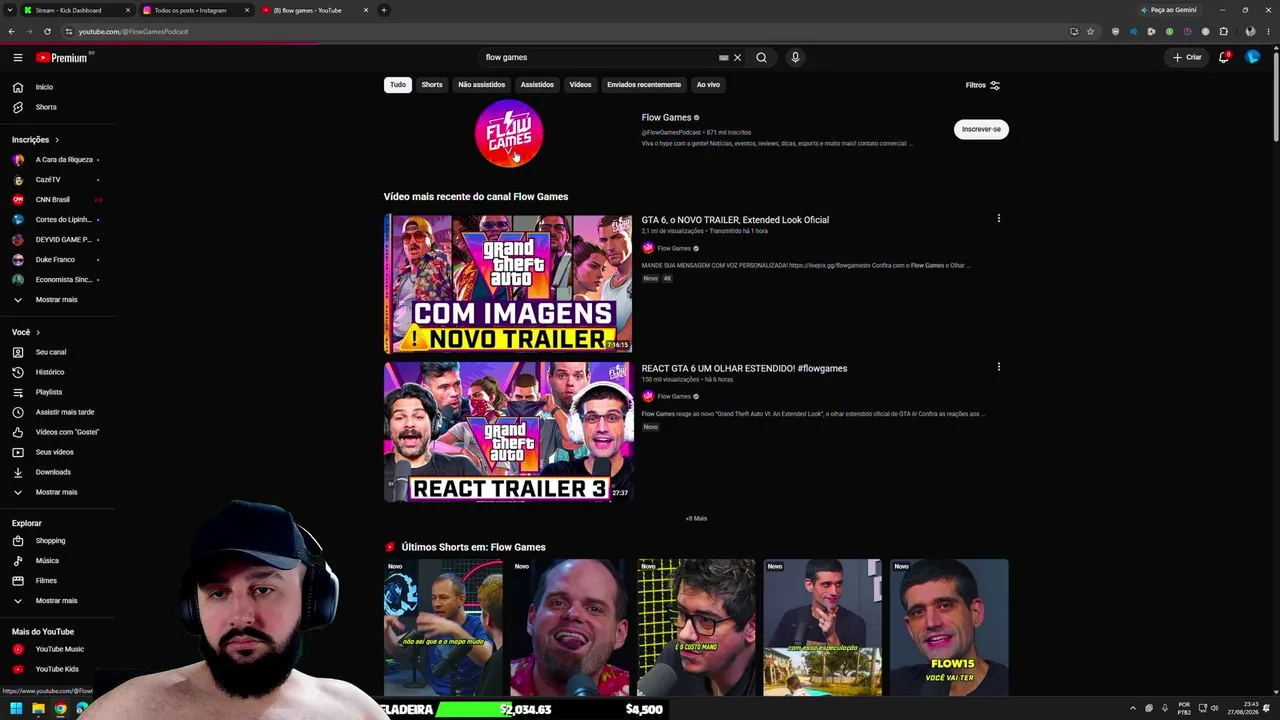
Task: Select the Shorts filter chip
Action: point(432,85)
